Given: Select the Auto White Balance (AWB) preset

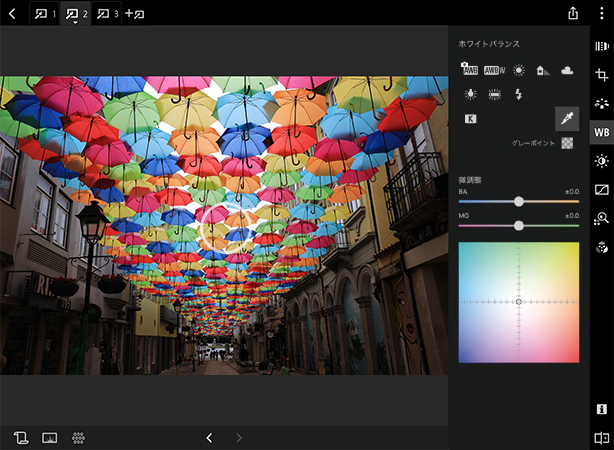Looking at the screenshot, I should tap(469, 70).
